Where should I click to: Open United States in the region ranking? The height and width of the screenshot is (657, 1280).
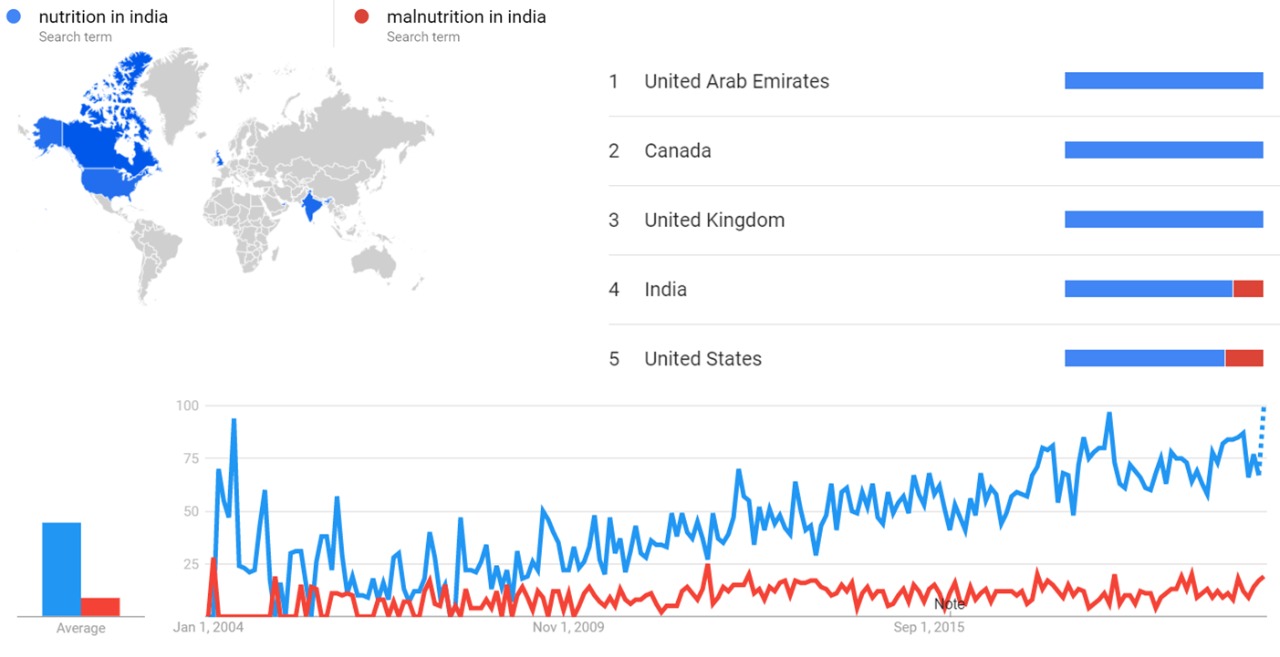click(x=702, y=359)
